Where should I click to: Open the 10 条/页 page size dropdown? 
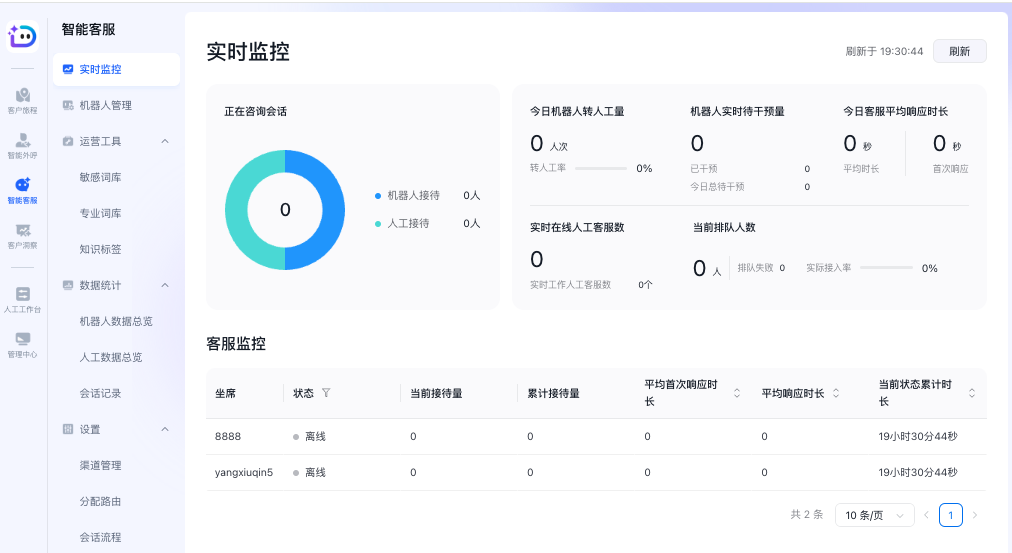click(x=875, y=515)
